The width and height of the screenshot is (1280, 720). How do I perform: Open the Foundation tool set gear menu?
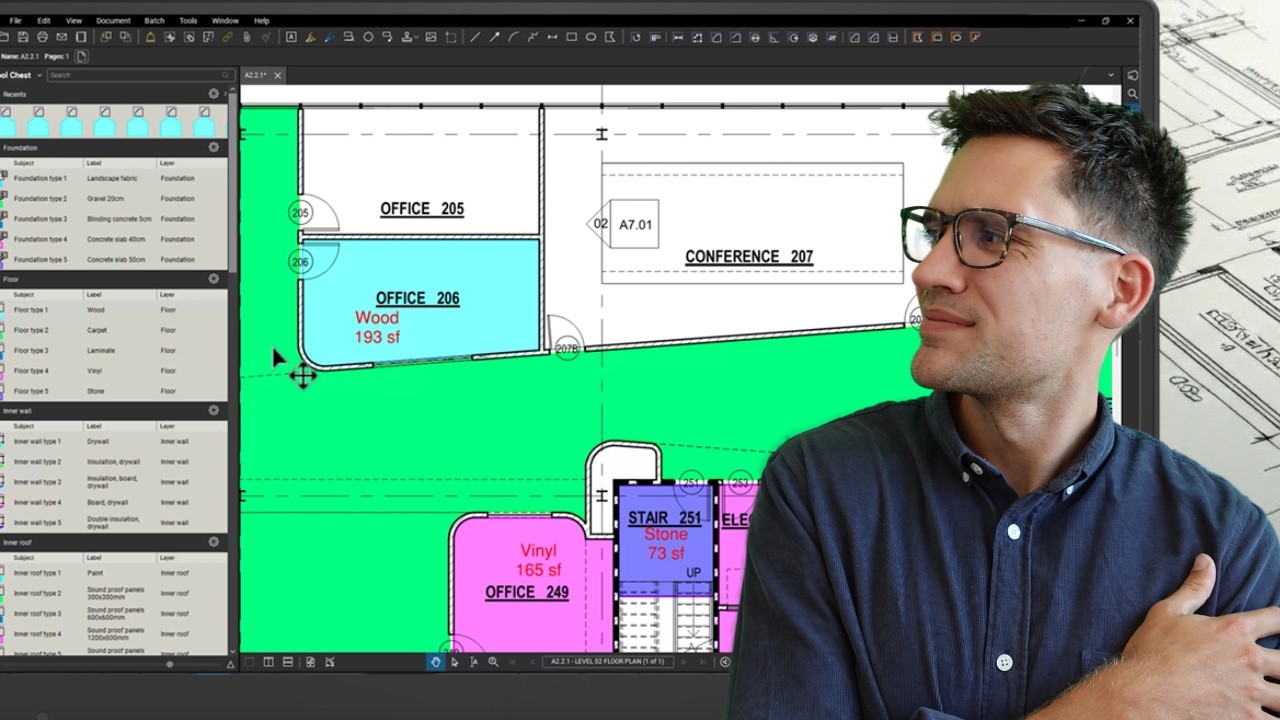pos(213,147)
